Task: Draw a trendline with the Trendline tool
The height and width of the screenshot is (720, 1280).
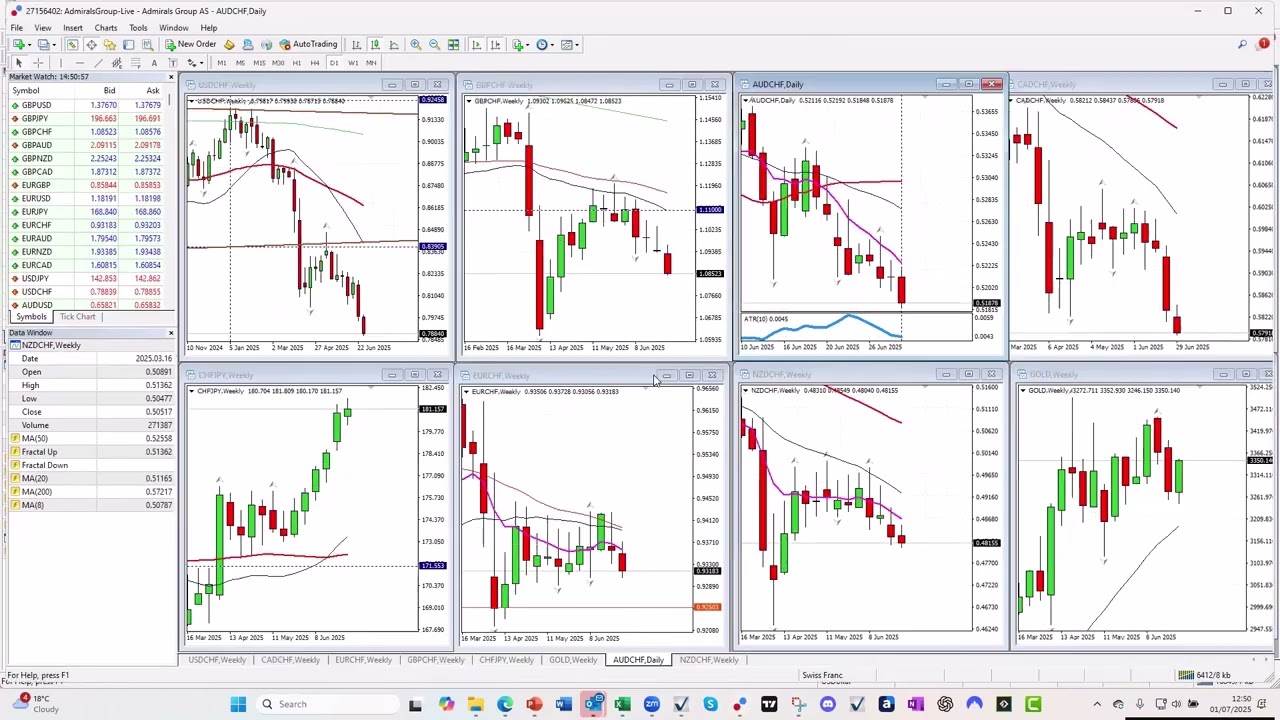Action: click(97, 63)
